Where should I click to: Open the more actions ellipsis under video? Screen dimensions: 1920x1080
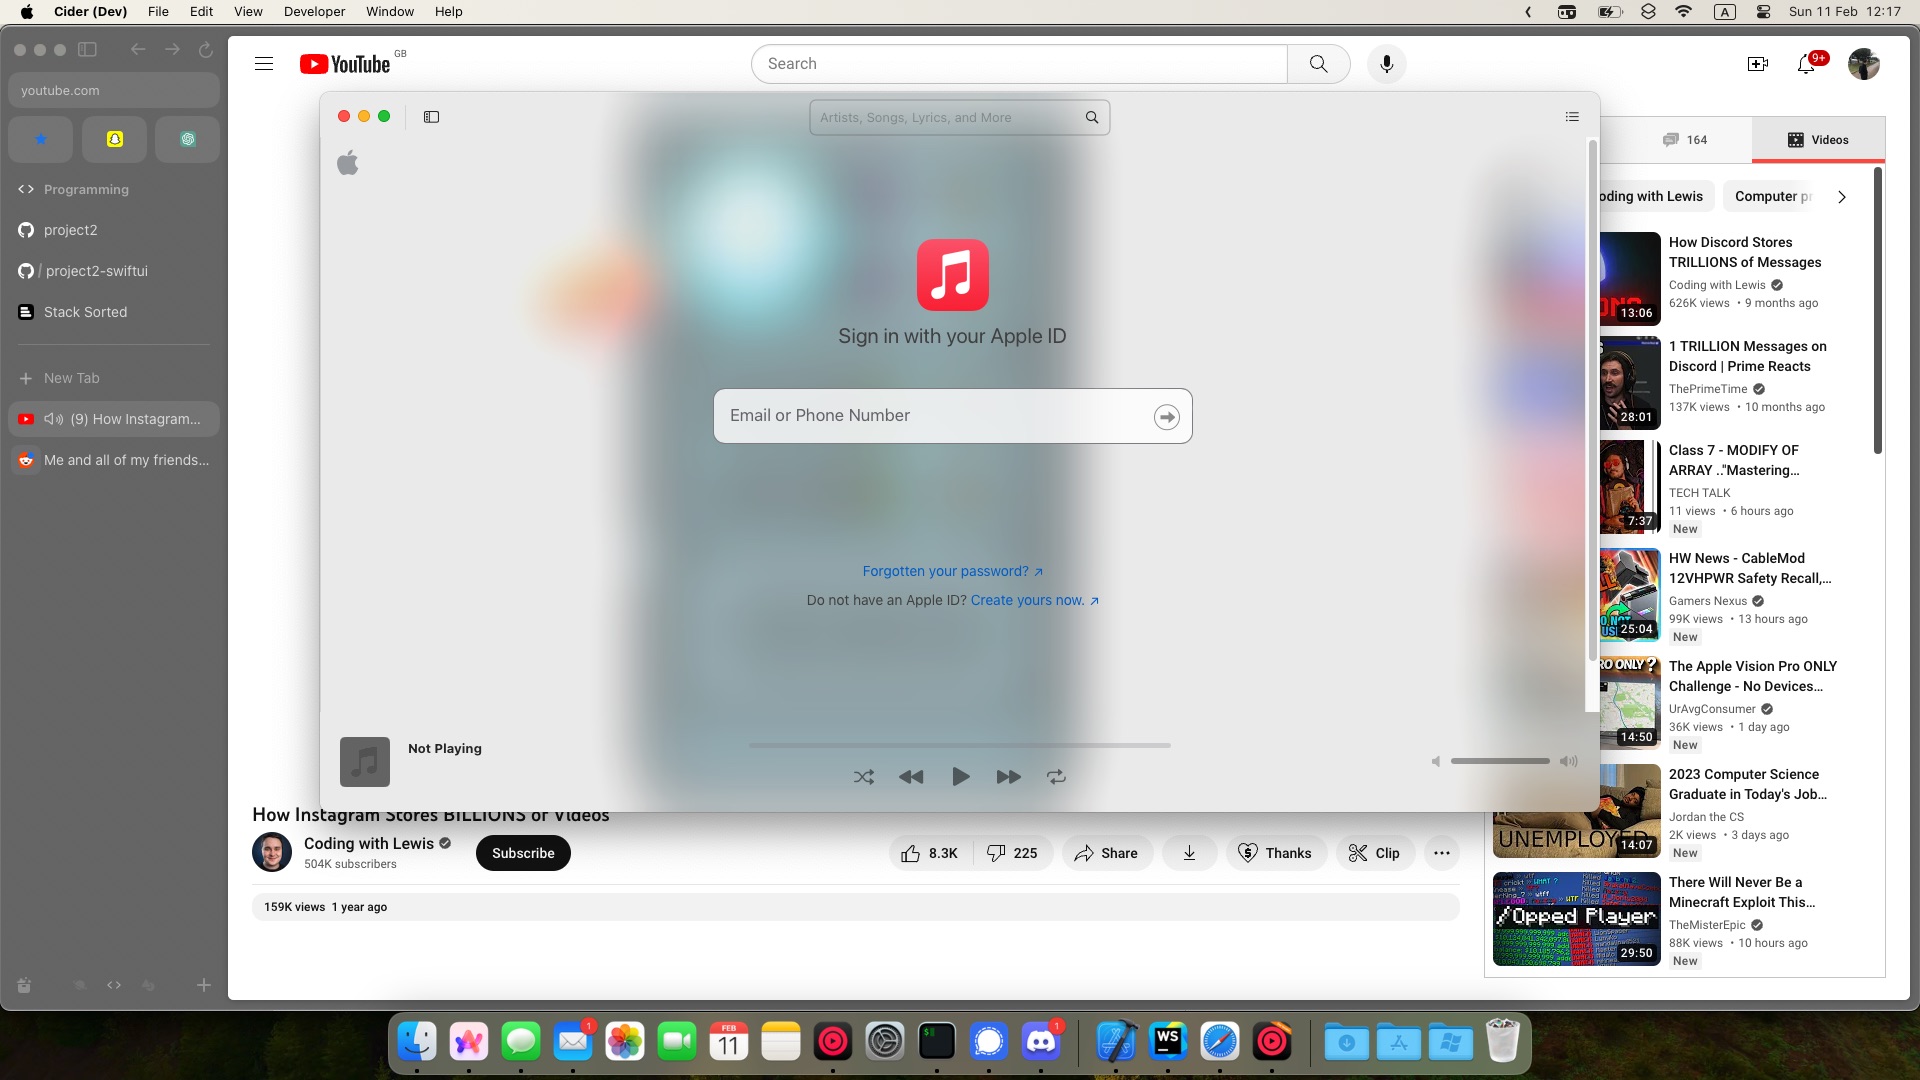pos(1441,853)
